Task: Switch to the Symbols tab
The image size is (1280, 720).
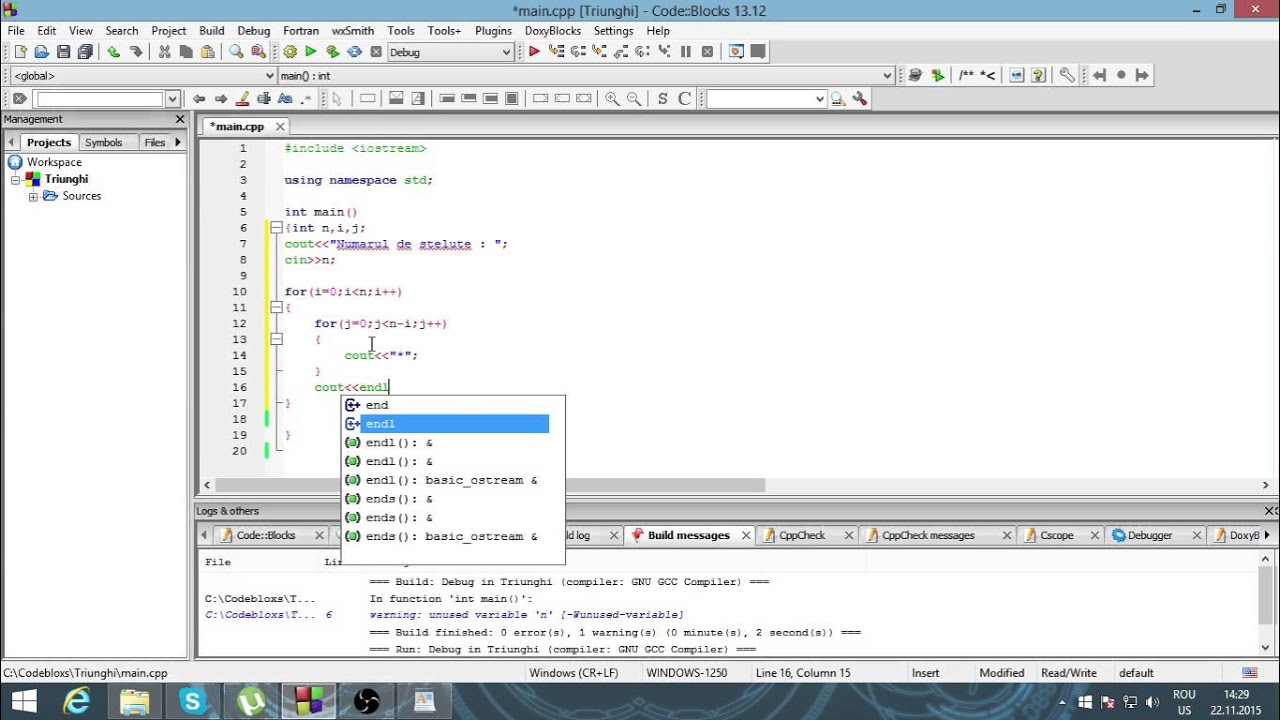Action: click(x=103, y=142)
